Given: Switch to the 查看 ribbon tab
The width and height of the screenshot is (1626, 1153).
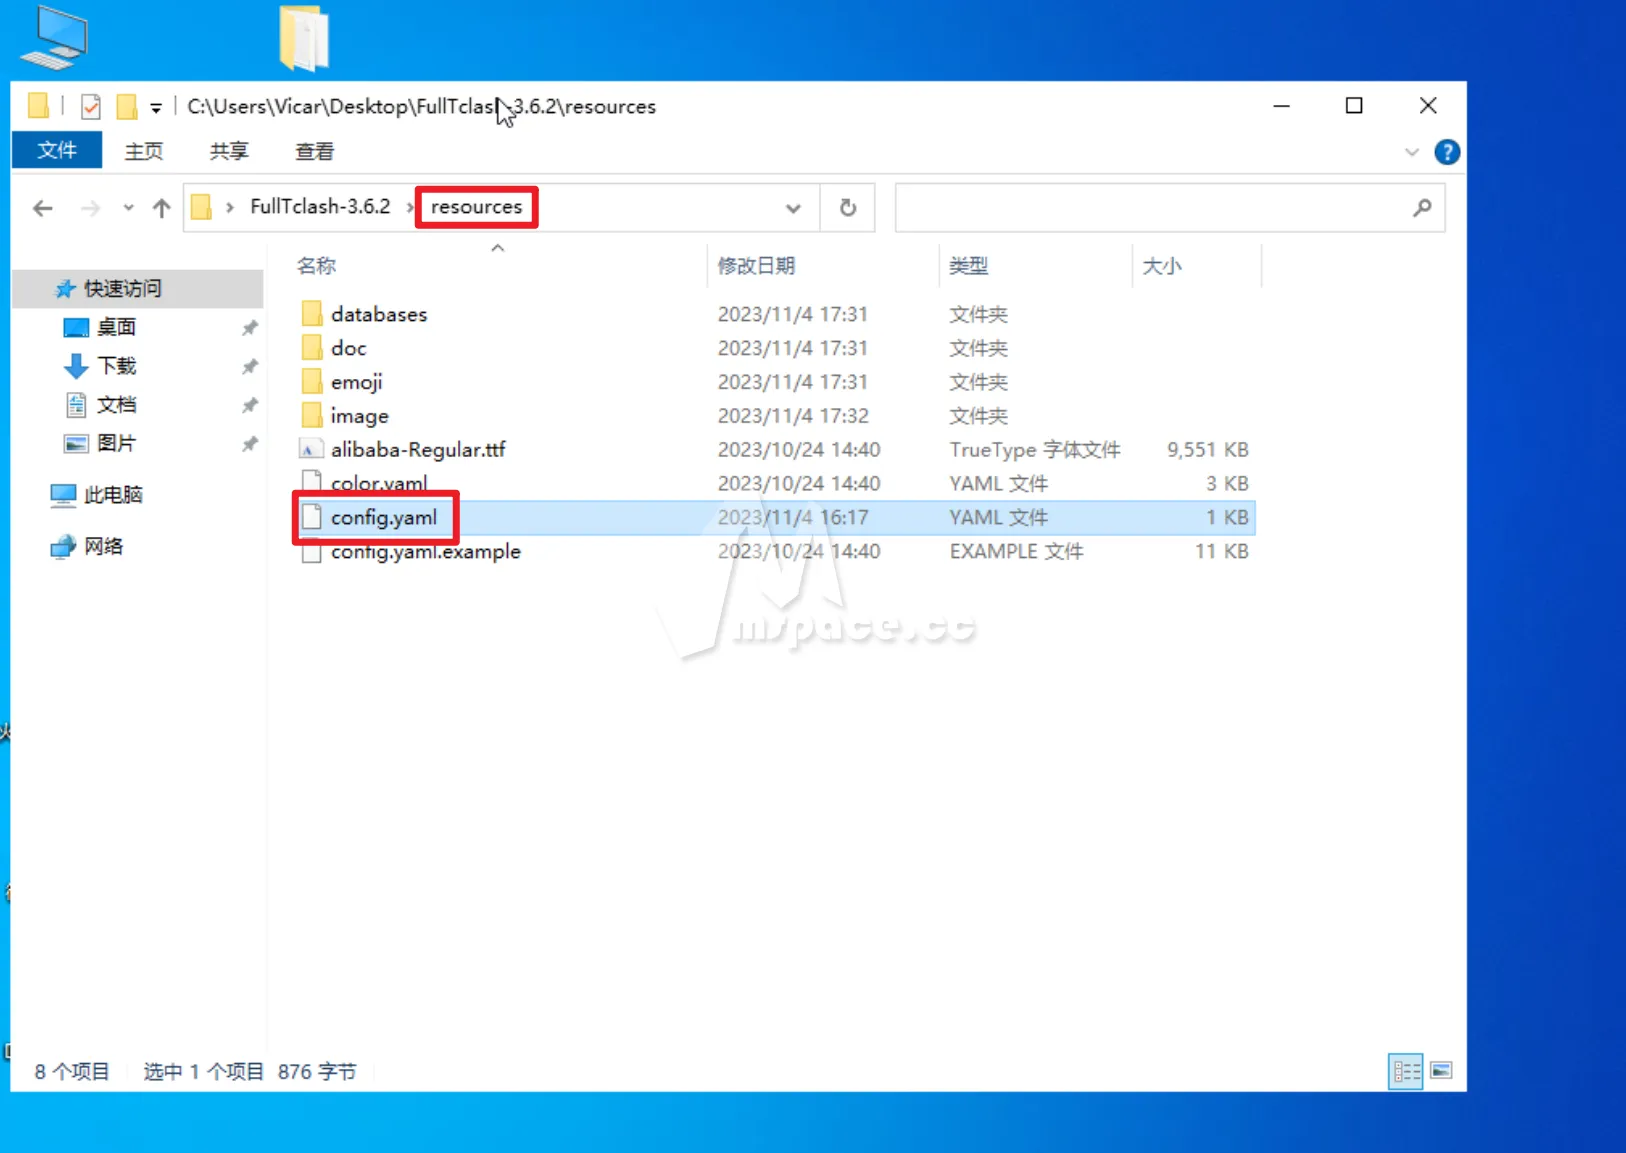Looking at the screenshot, I should (x=314, y=151).
